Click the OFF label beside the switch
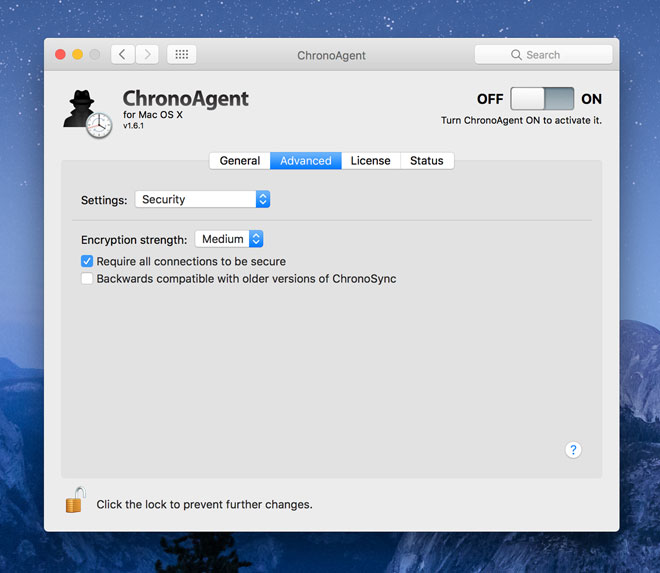660x573 pixels. (x=490, y=99)
